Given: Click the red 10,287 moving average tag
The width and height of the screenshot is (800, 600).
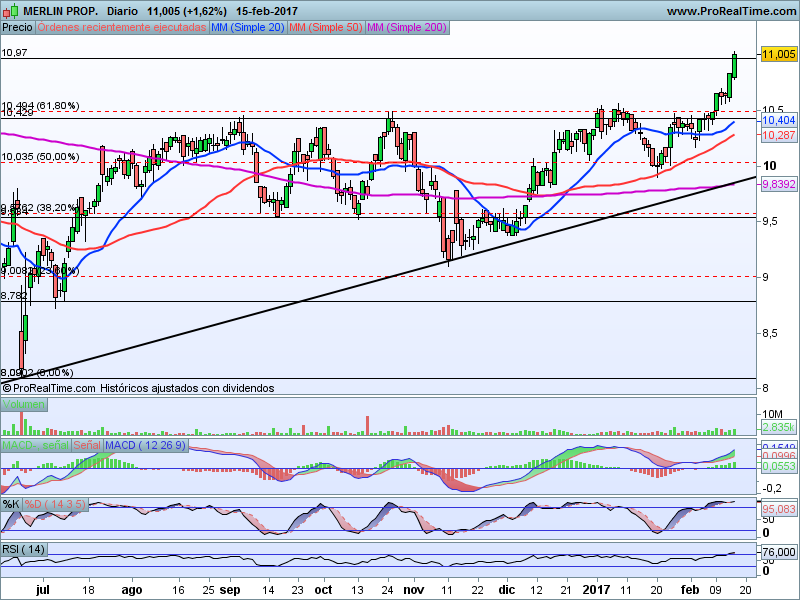Looking at the screenshot, I should pos(779,135).
